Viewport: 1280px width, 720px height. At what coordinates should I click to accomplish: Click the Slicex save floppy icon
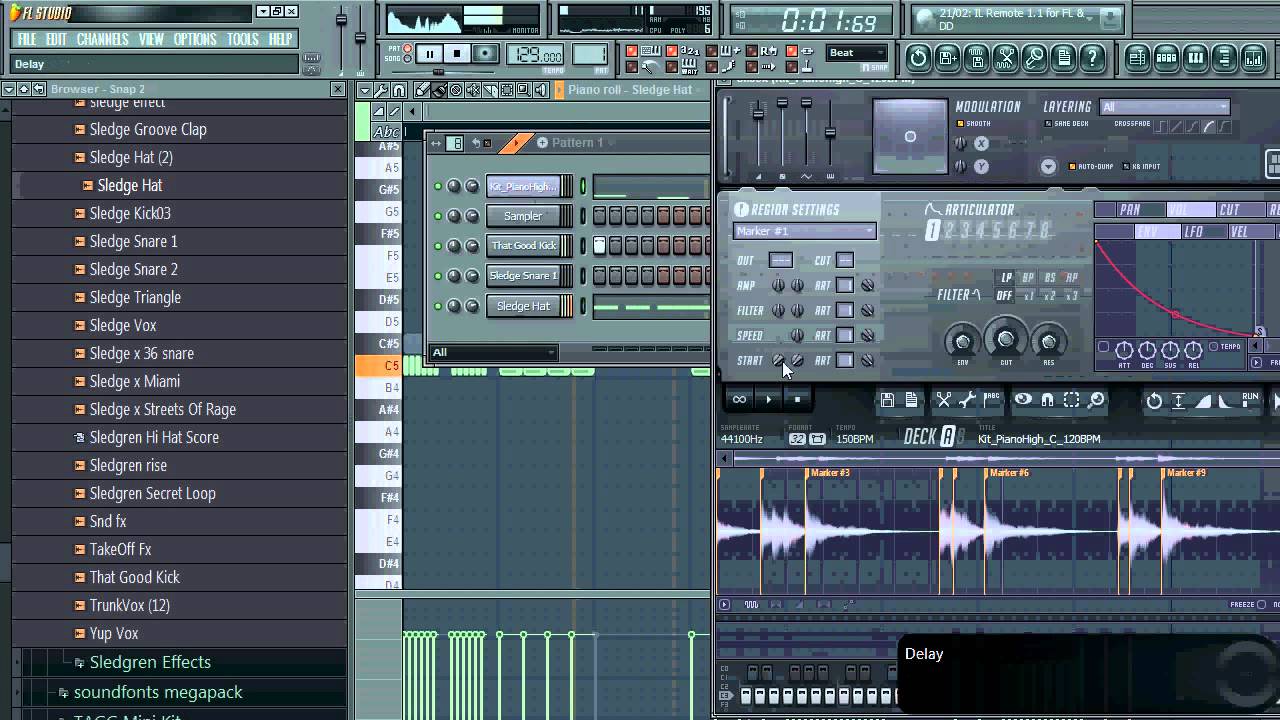pyautogui.click(x=887, y=400)
